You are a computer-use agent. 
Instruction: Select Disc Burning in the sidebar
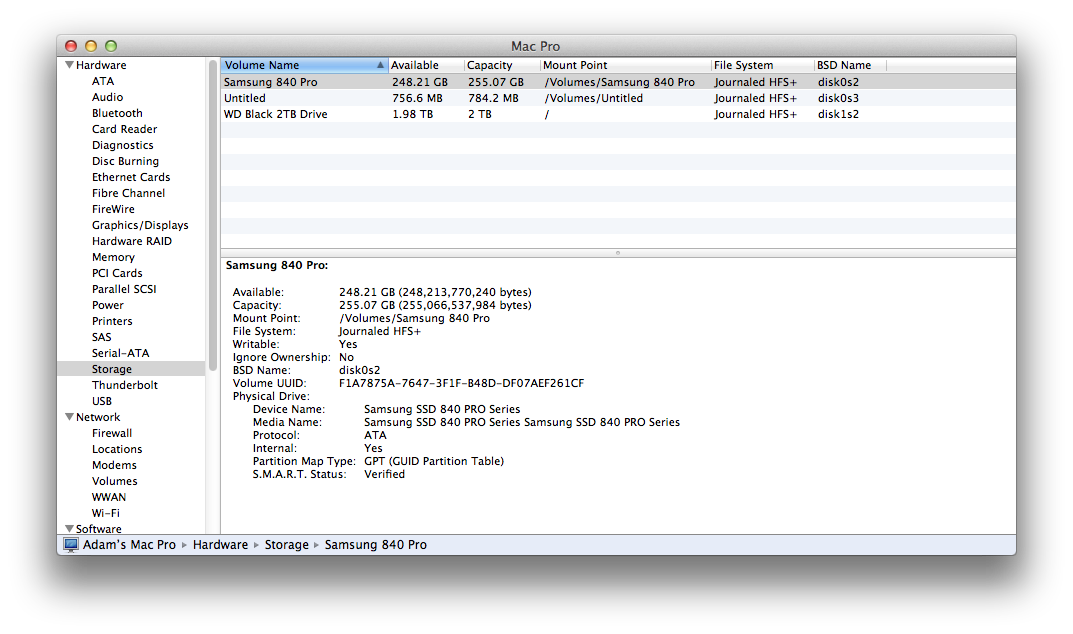click(x=125, y=161)
